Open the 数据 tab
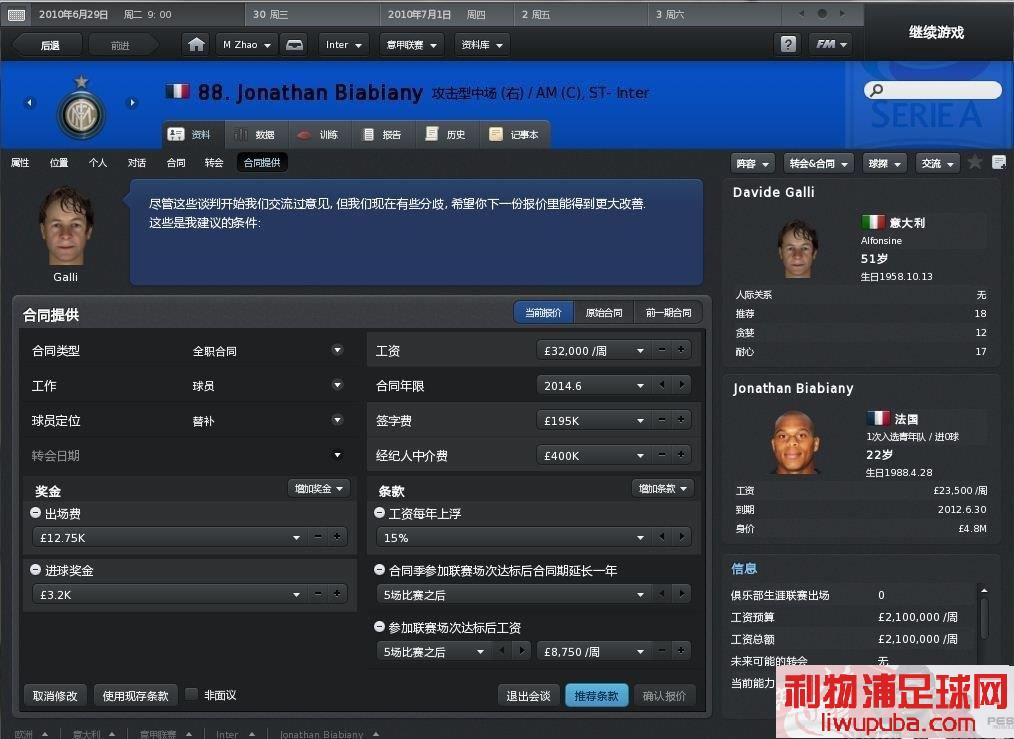The image size is (1014, 739). tap(257, 134)
